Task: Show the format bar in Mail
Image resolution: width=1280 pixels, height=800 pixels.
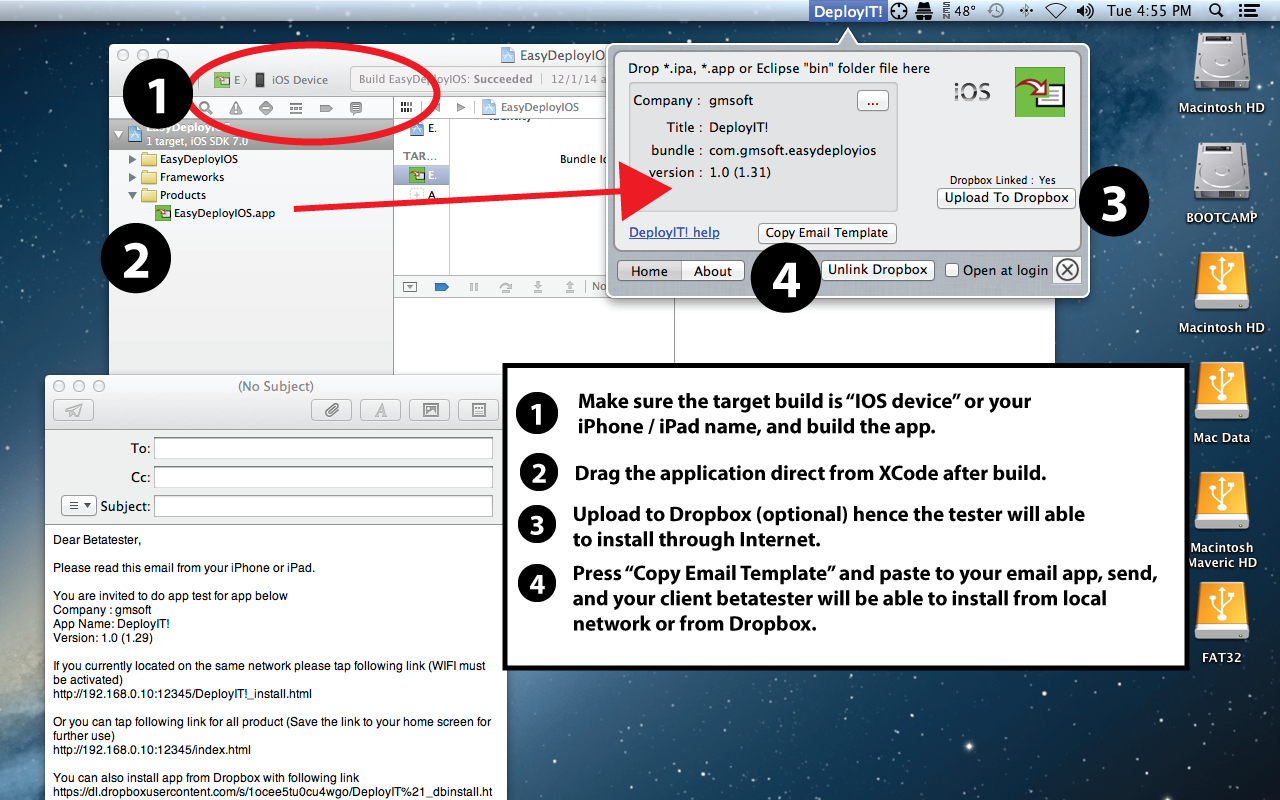Action: click(380, 410)
